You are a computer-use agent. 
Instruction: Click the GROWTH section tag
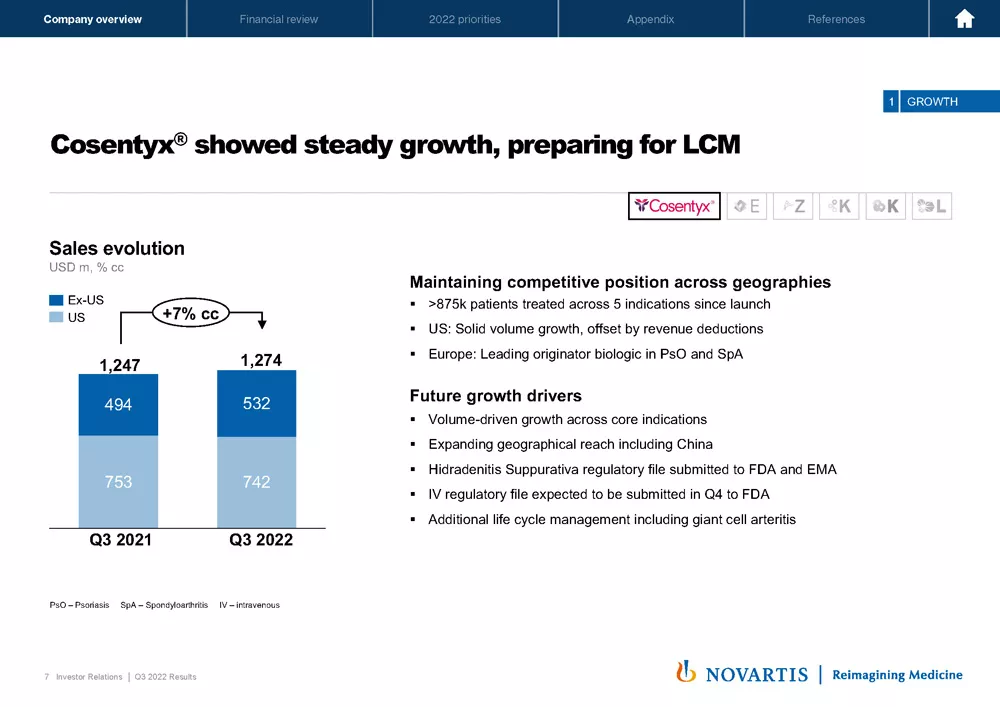941,101
